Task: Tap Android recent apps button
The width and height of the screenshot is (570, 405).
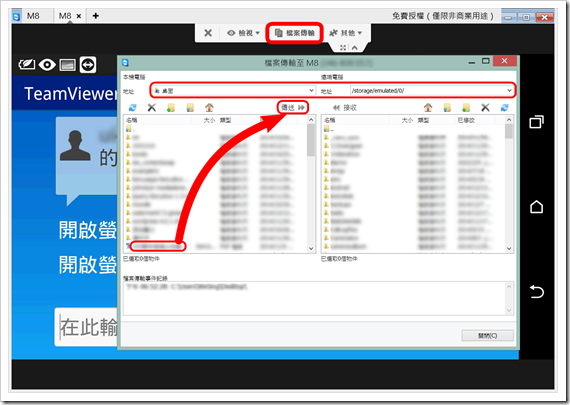Action: point(536,122)
